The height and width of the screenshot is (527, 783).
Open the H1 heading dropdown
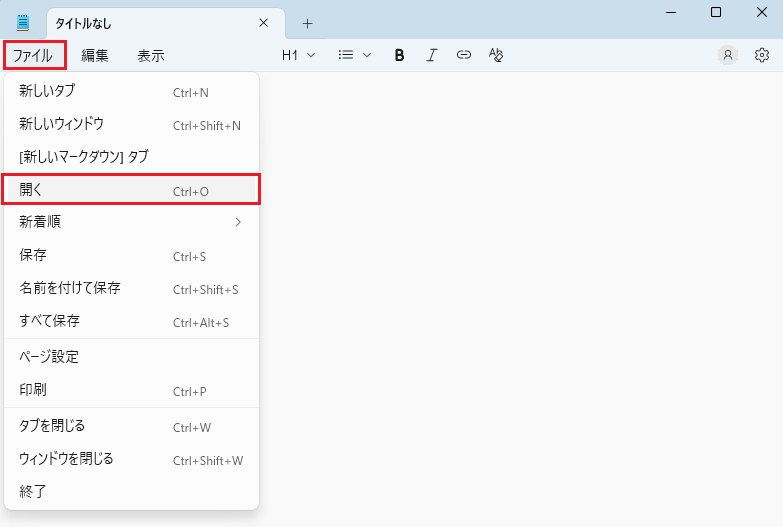pos(298,56)
